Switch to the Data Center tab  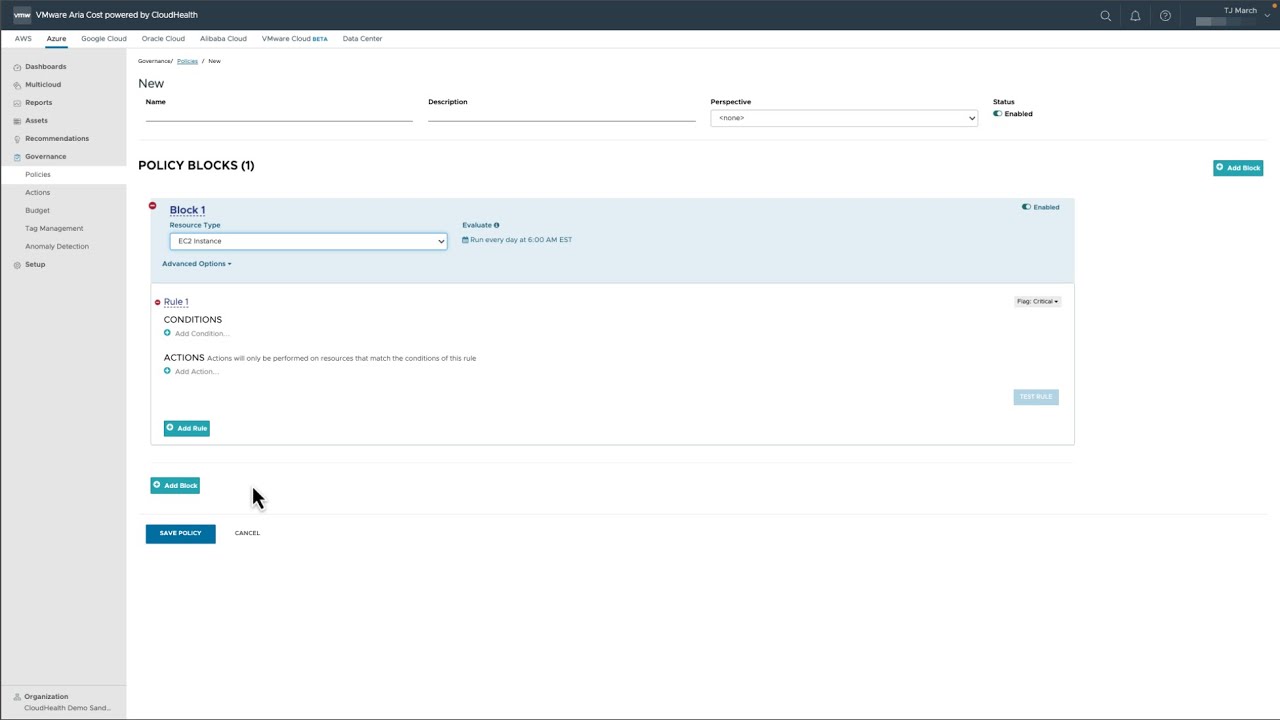[362, 39]
